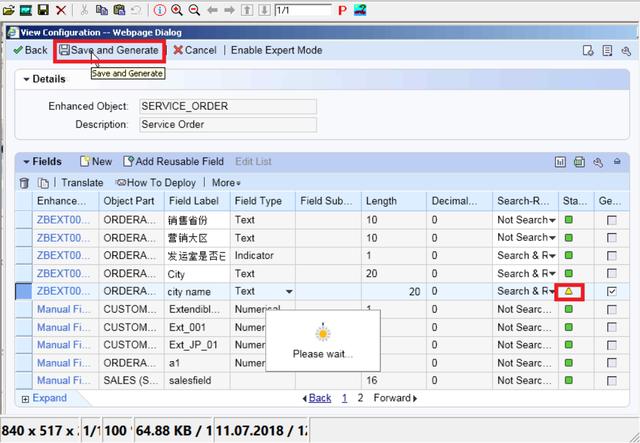Toggle the checkbox in the Indicator row
This screenshot has width=640, height=443.
[x=611, y=256]
